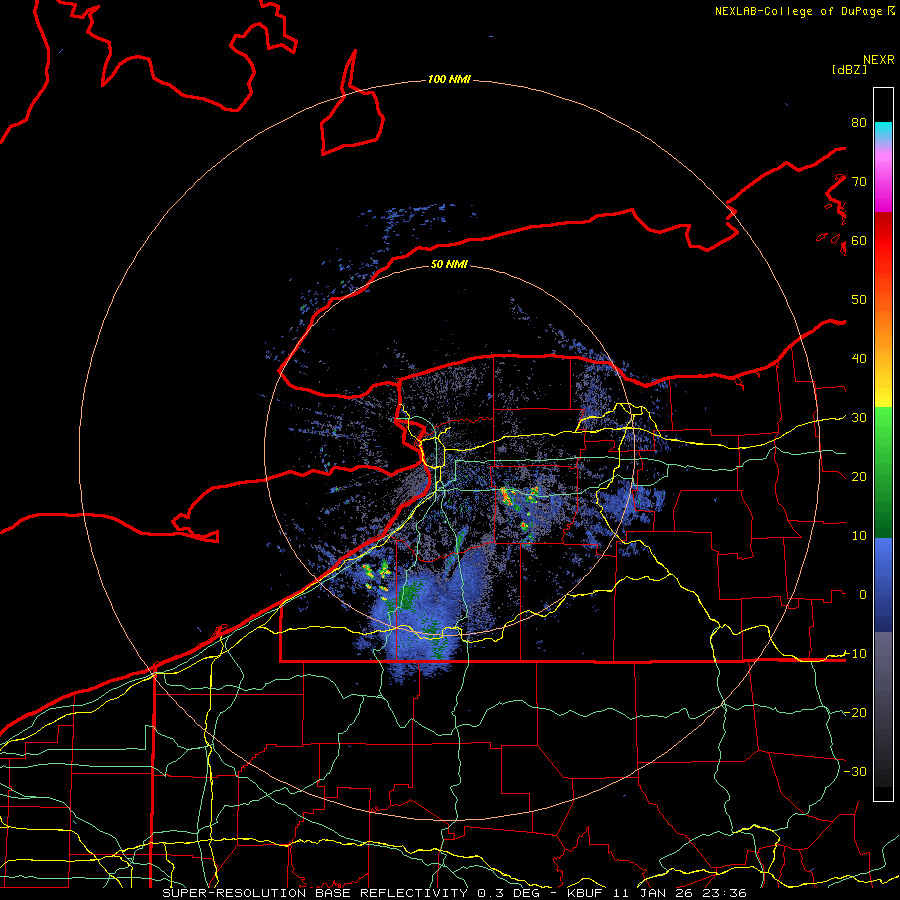
Task: Click the blue section of the colorbar
Action: [x=883, y=585]
